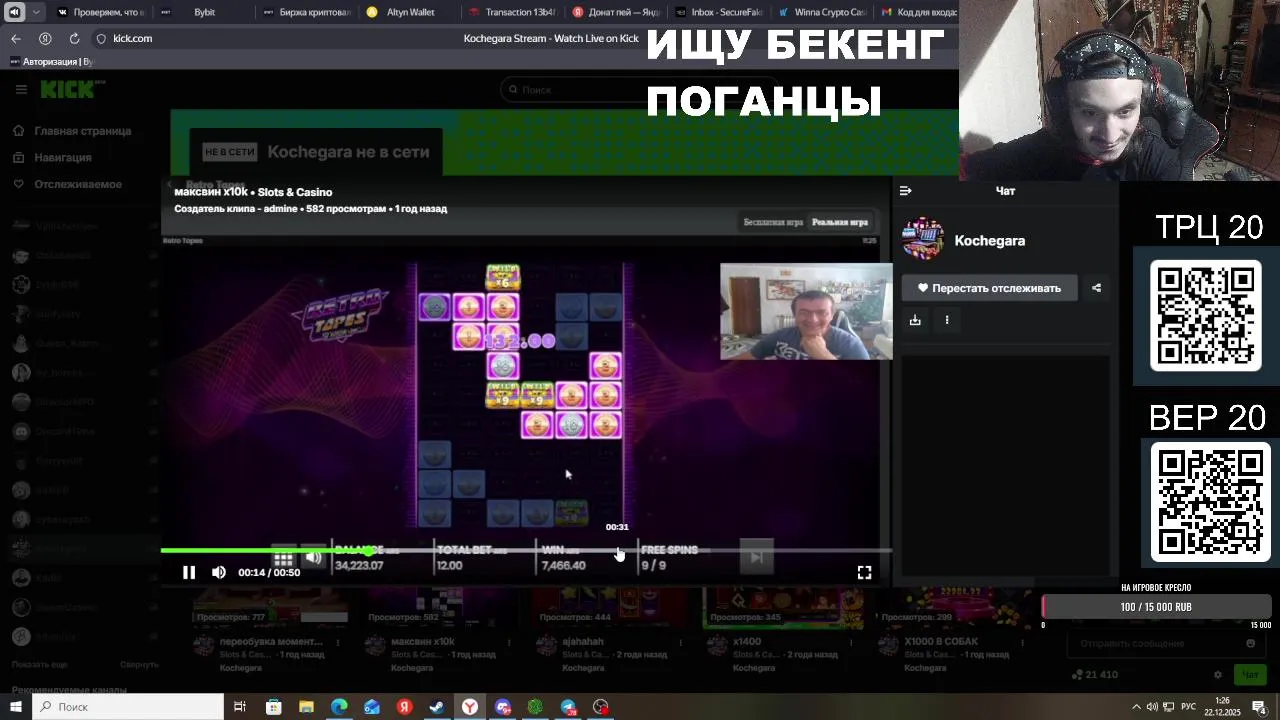Open chat settings via the gear icon
Screen dimensions: 1280x720
1217,675
